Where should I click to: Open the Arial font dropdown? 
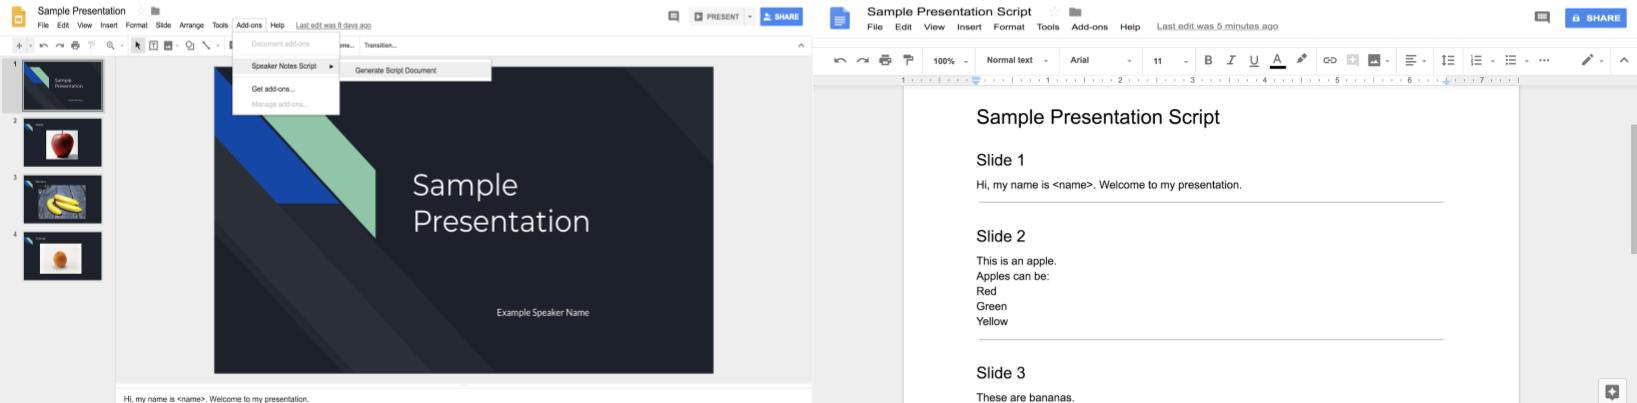pos(1100,60)
